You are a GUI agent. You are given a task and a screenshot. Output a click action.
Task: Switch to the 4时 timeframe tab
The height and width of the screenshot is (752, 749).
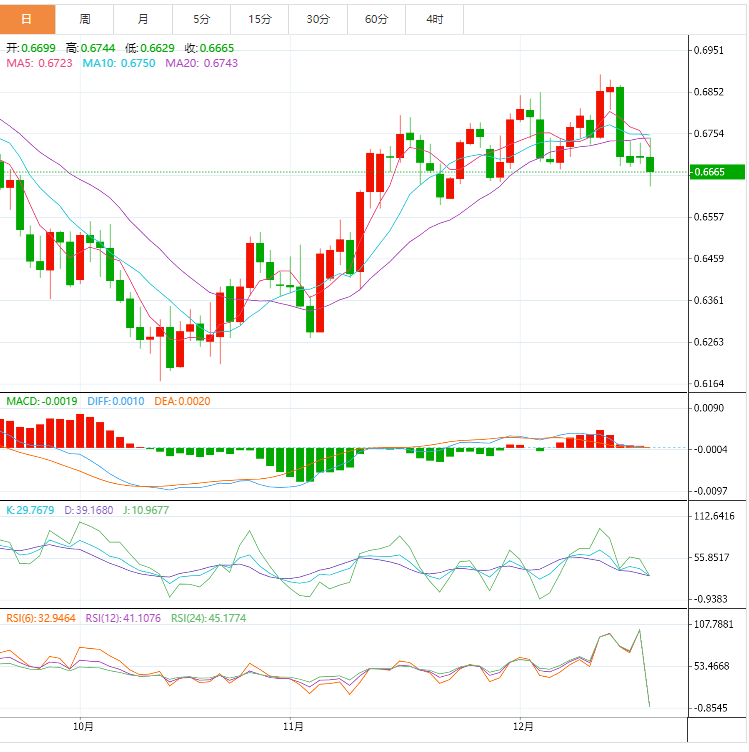point(435,19)
